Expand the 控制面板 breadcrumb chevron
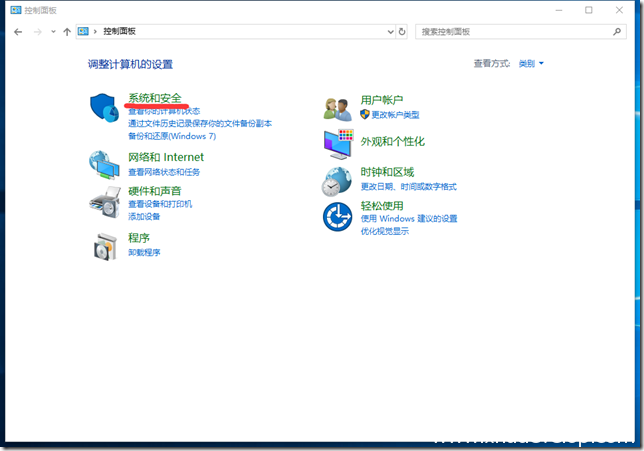 click(95, 32)
